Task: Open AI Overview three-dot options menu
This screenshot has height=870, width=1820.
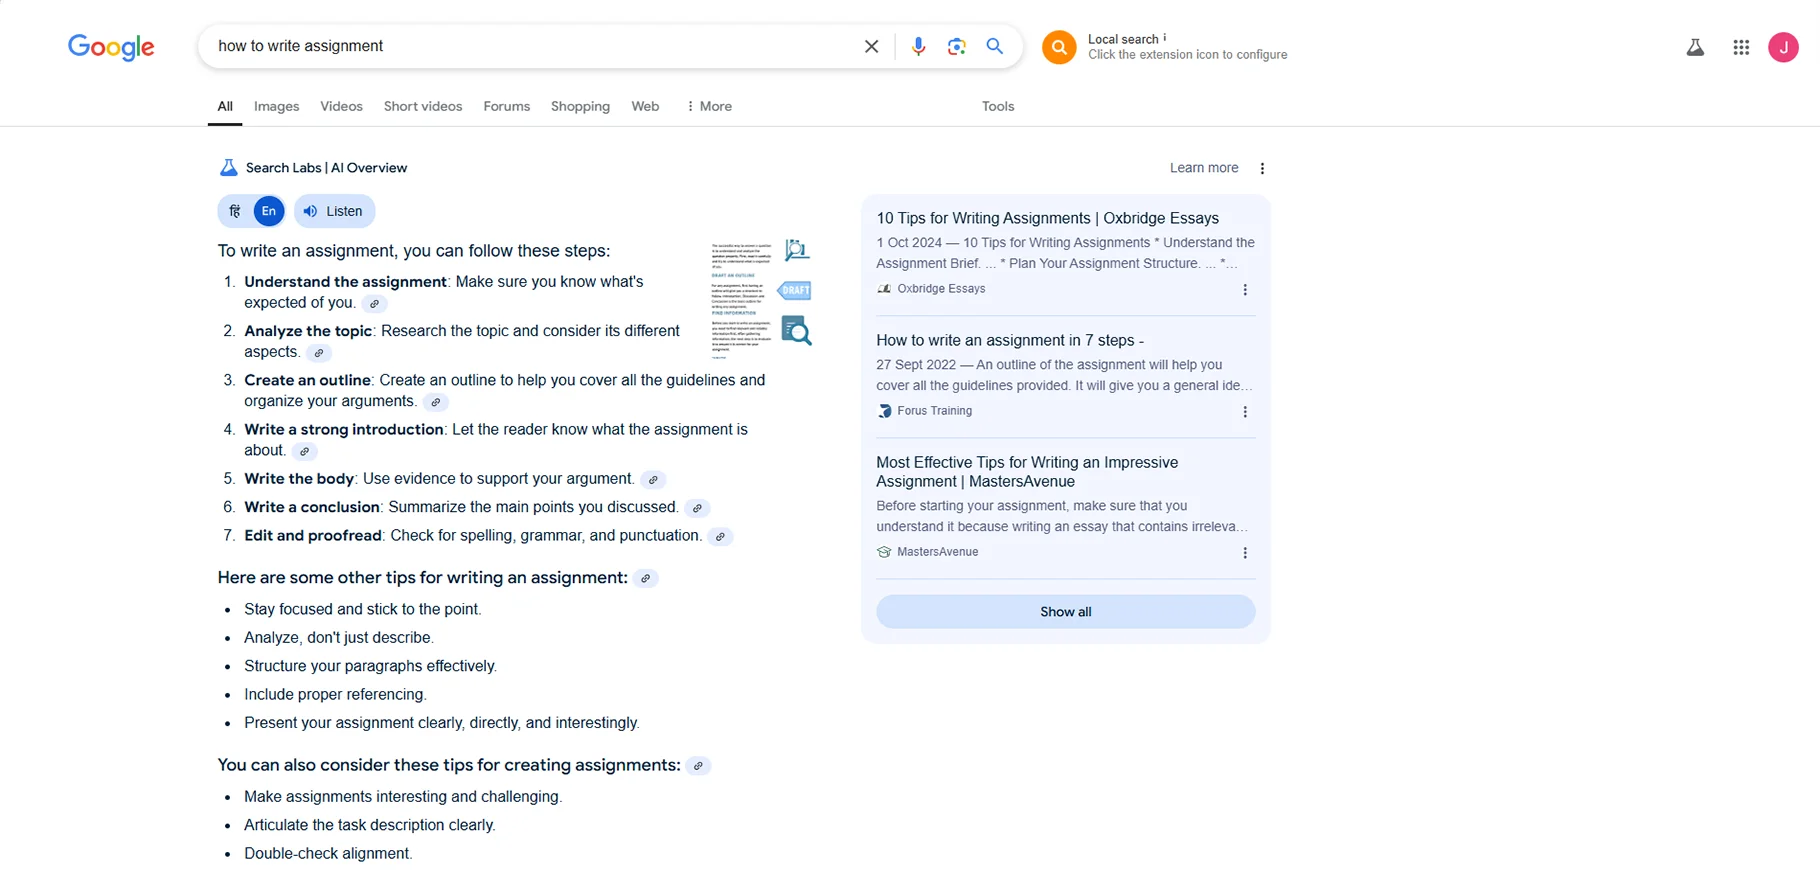Action: coord(1262,168)
